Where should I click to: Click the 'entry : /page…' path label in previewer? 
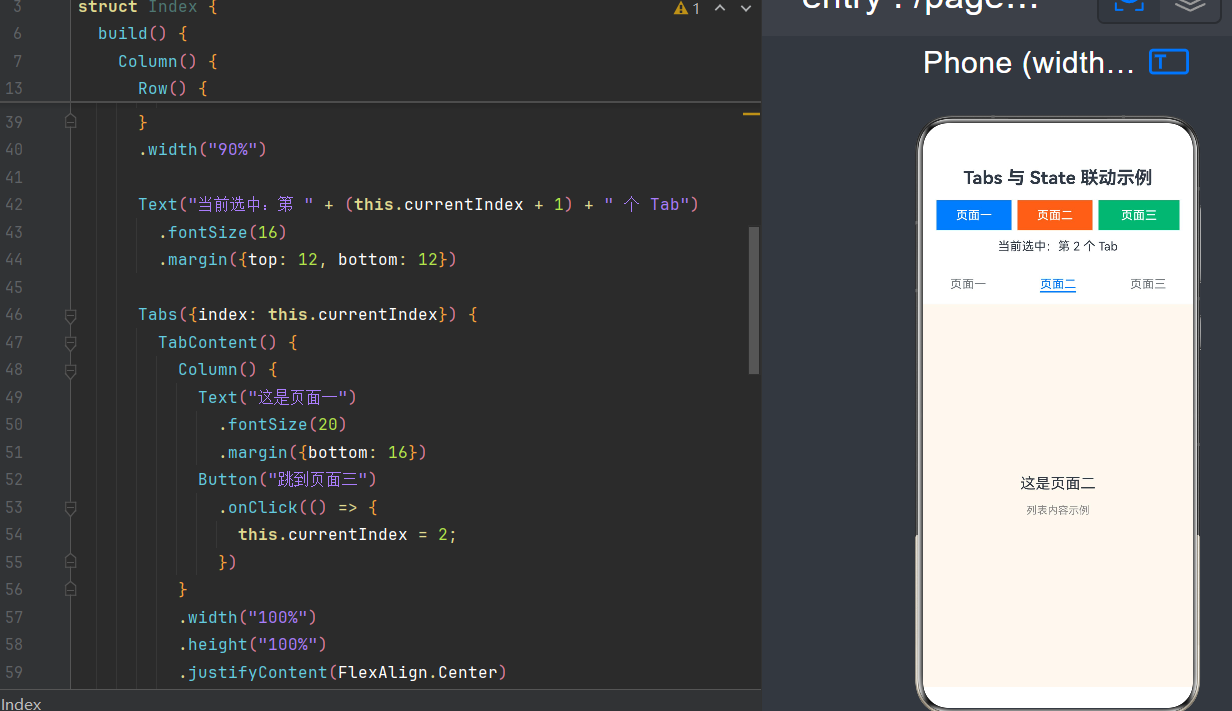920,5
